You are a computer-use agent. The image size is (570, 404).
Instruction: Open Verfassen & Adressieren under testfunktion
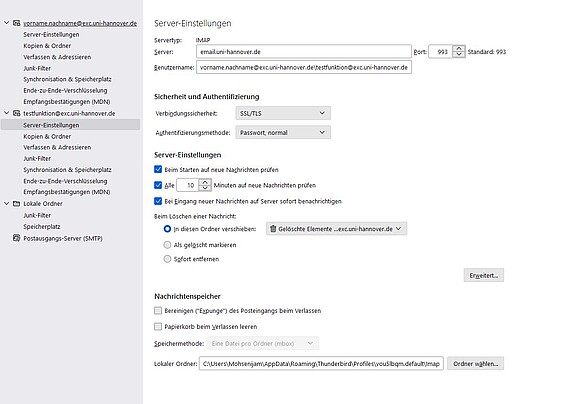click(57, 147)
